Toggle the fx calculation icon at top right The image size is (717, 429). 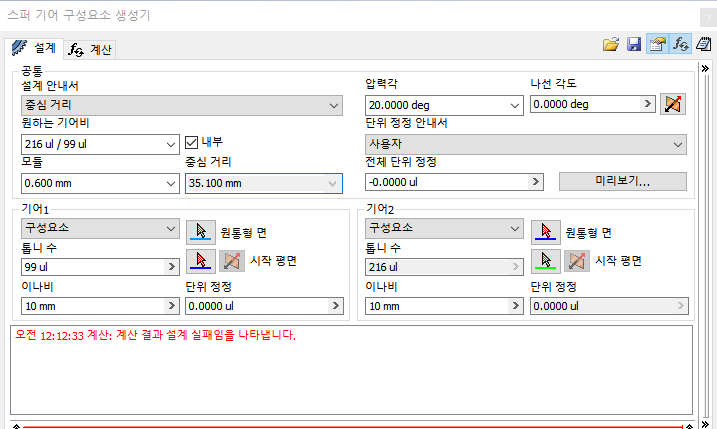(x=680, y=44)
